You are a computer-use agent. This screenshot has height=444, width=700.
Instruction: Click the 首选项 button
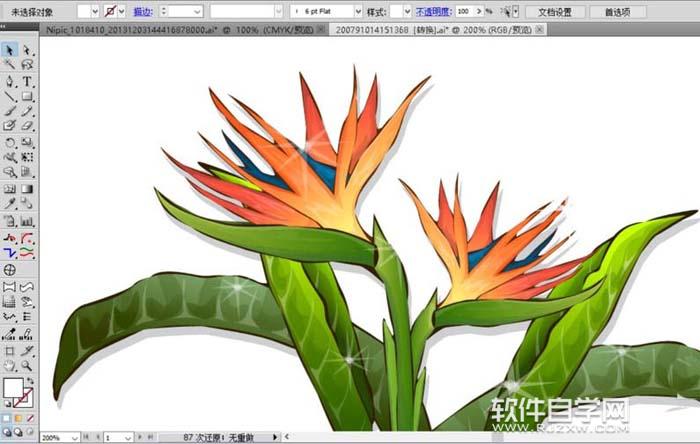617,12
